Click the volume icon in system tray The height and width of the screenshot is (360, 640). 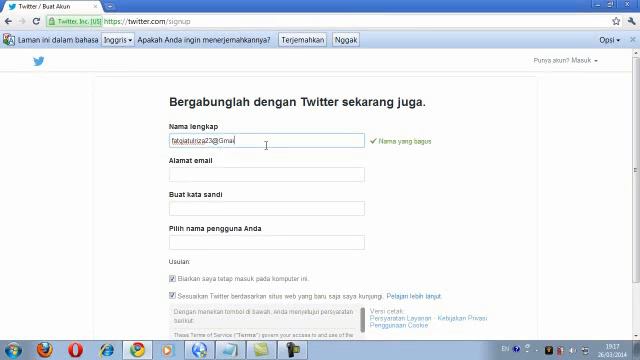(573, 350)
